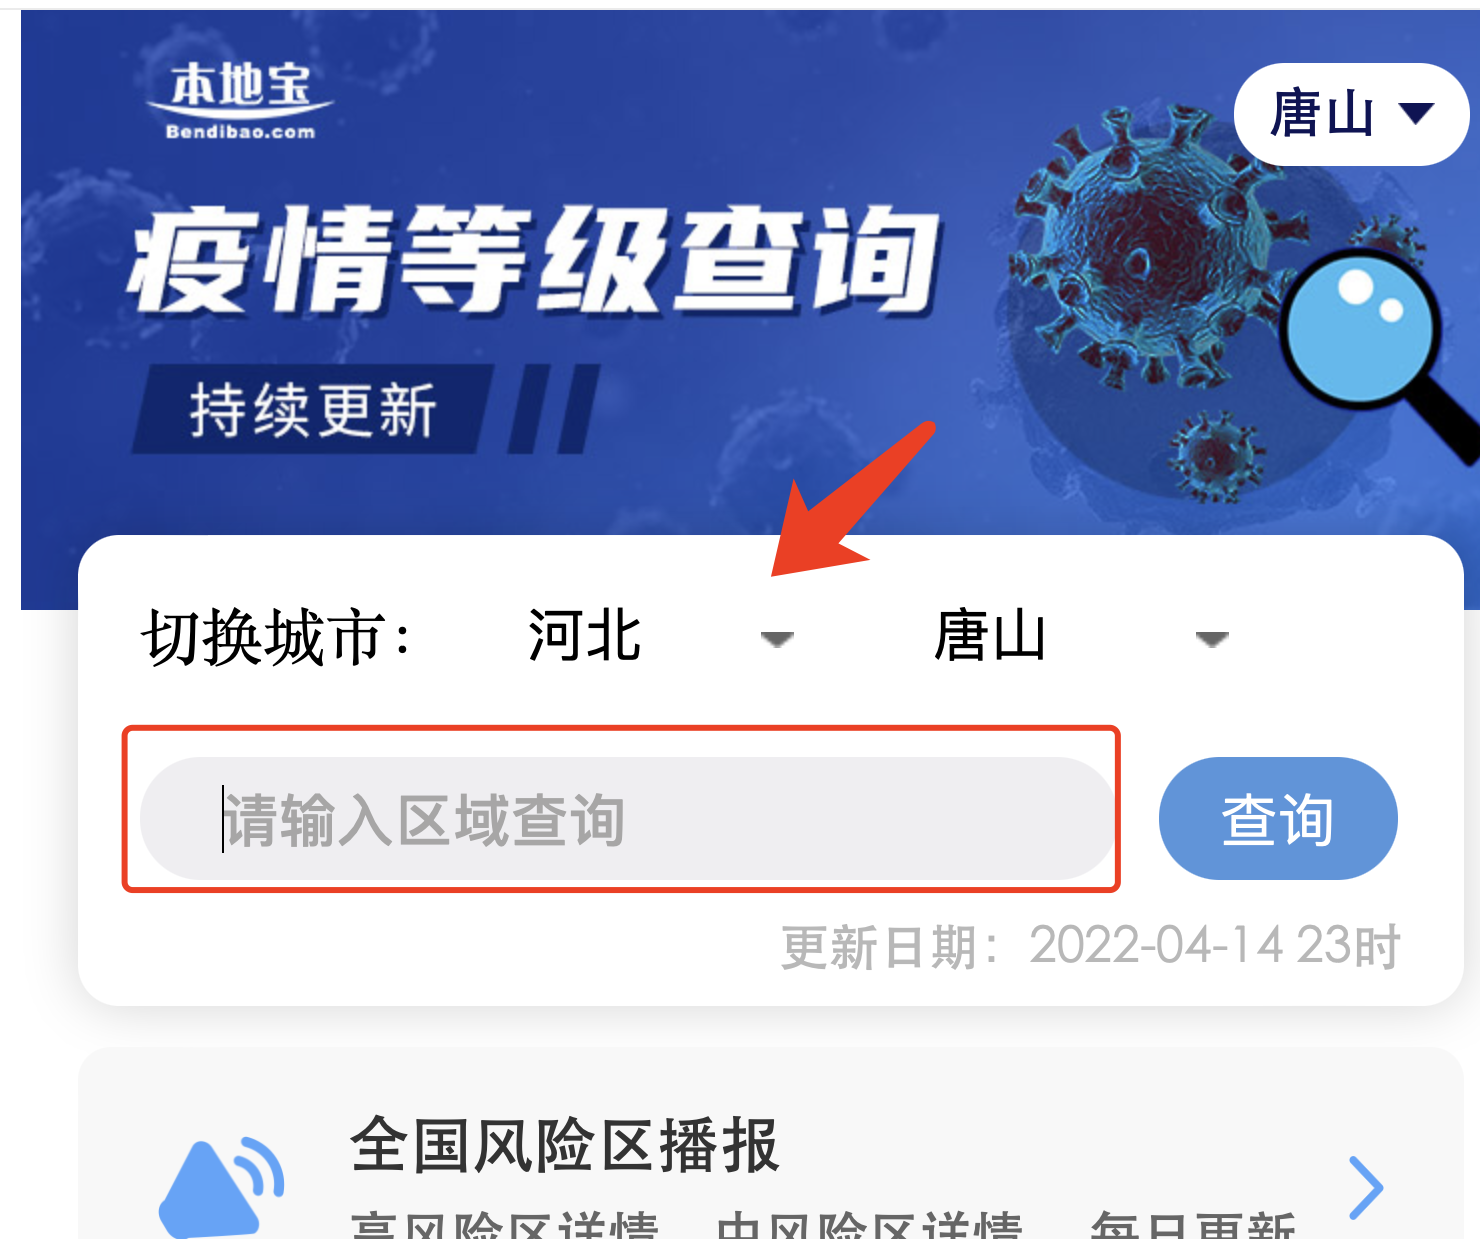Focus the 请输入区域查询 search field

click(x=627, y=819)
